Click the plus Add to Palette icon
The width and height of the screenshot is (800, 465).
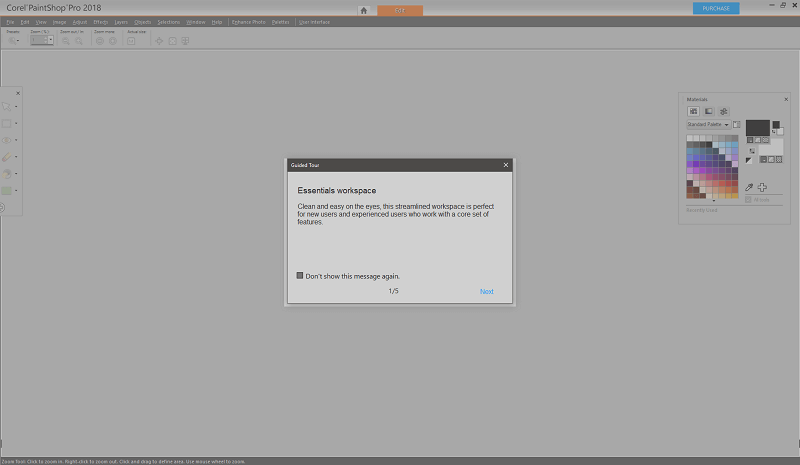(x=762, y=187)
